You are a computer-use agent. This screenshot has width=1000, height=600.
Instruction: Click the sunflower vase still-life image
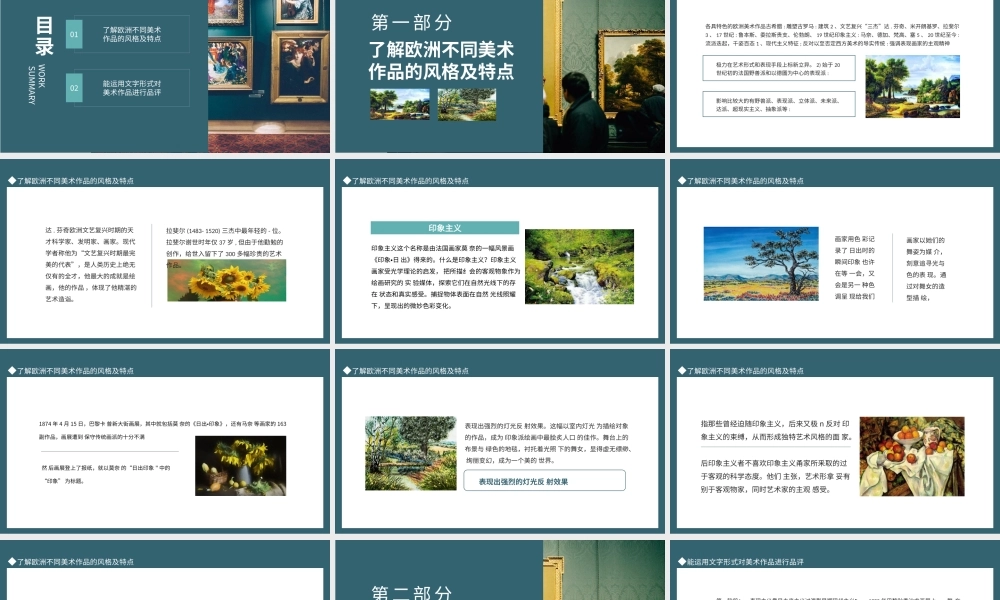[x=240, y=465]
